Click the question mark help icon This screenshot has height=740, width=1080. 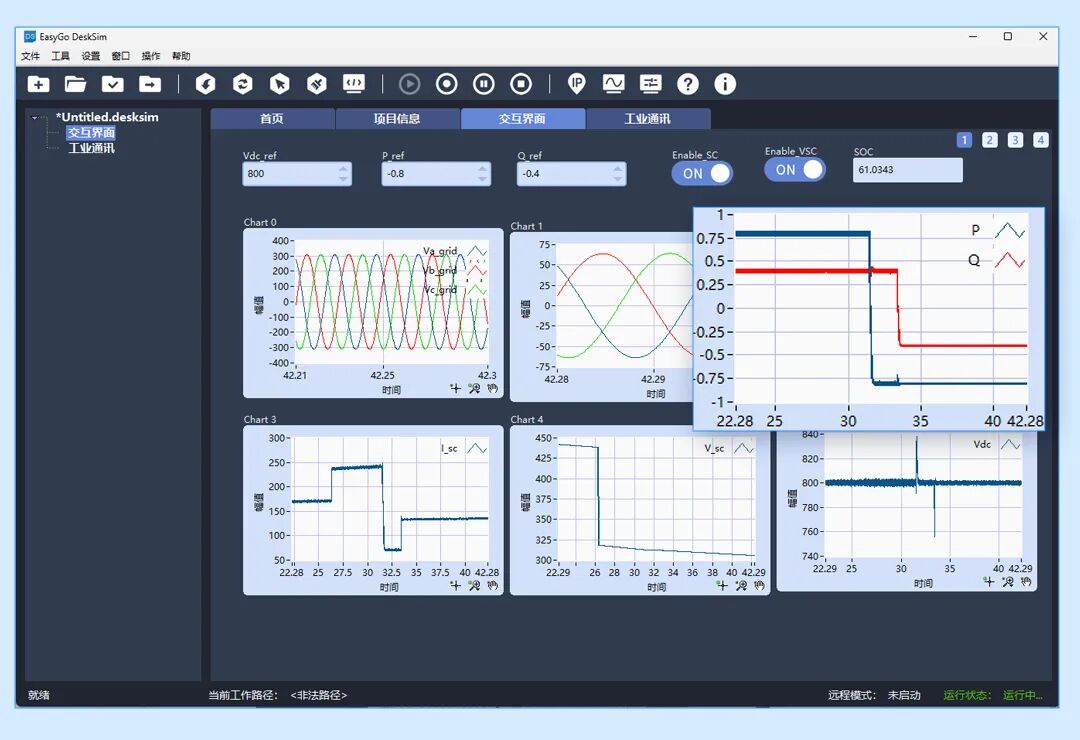point(688,84)
